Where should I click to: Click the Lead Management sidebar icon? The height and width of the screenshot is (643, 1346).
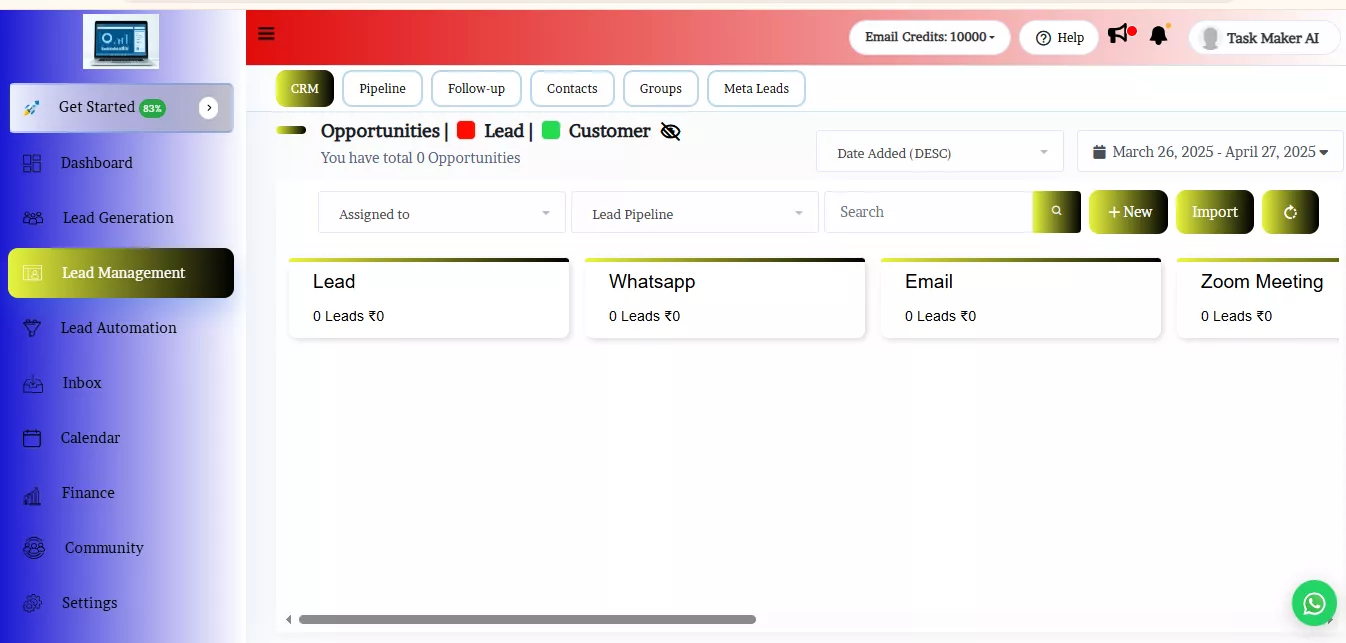tap(33, 273)
